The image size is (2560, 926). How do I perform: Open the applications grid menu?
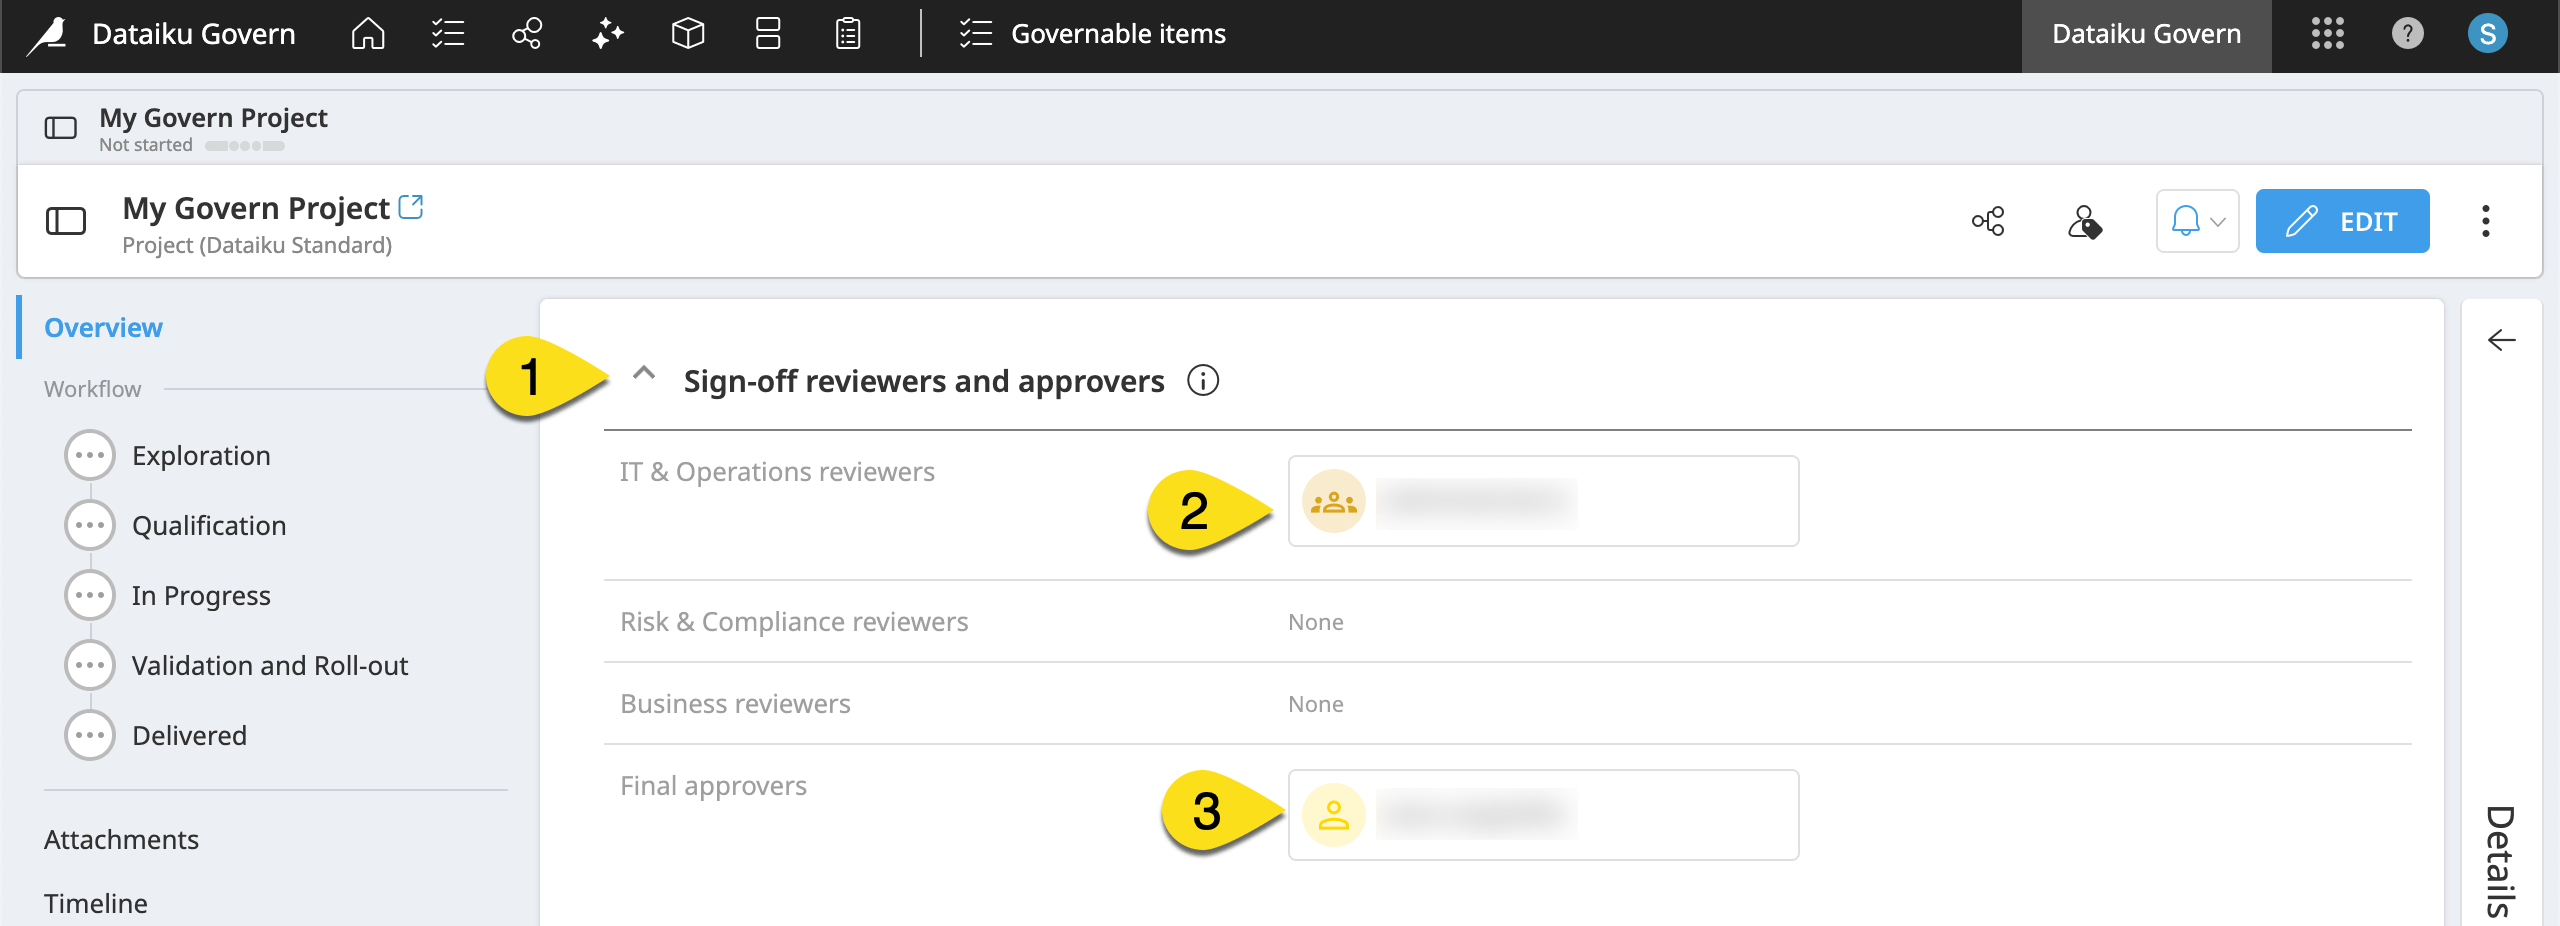[2328, 34]
